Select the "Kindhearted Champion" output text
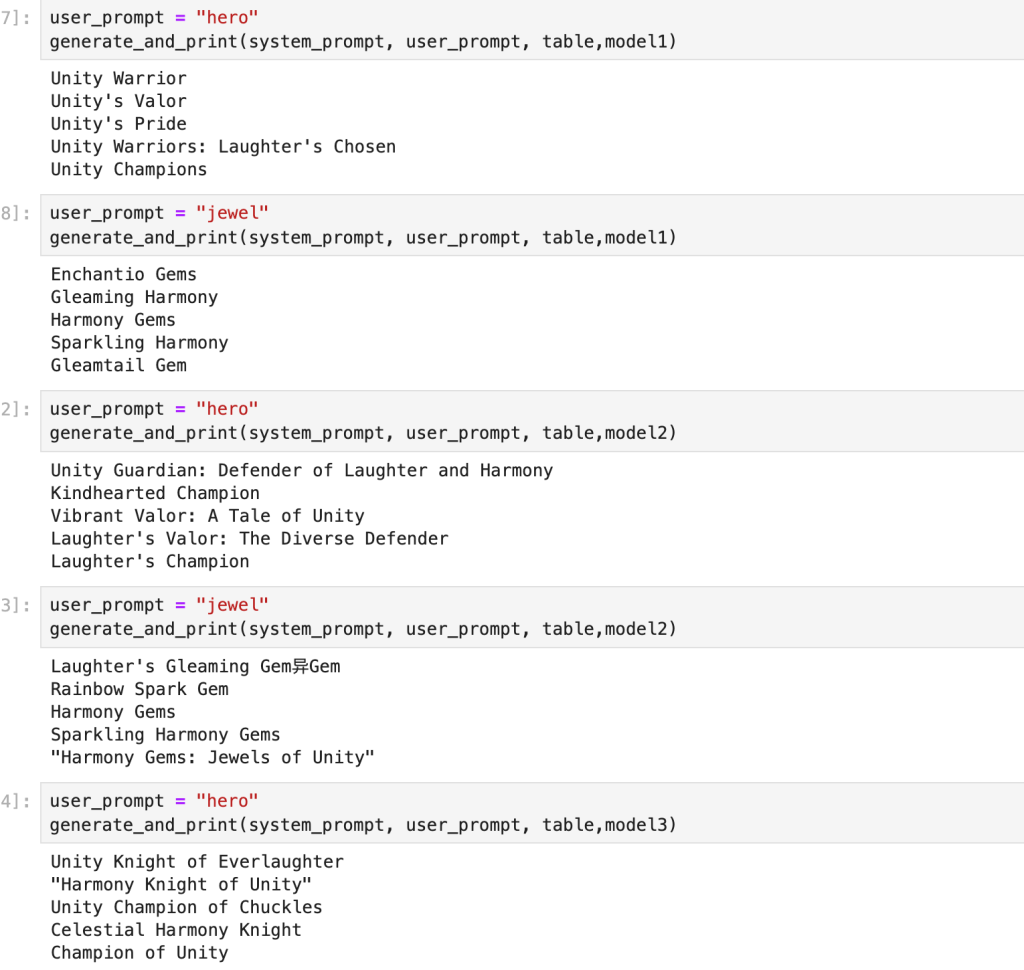 click(x=155, y=493)
